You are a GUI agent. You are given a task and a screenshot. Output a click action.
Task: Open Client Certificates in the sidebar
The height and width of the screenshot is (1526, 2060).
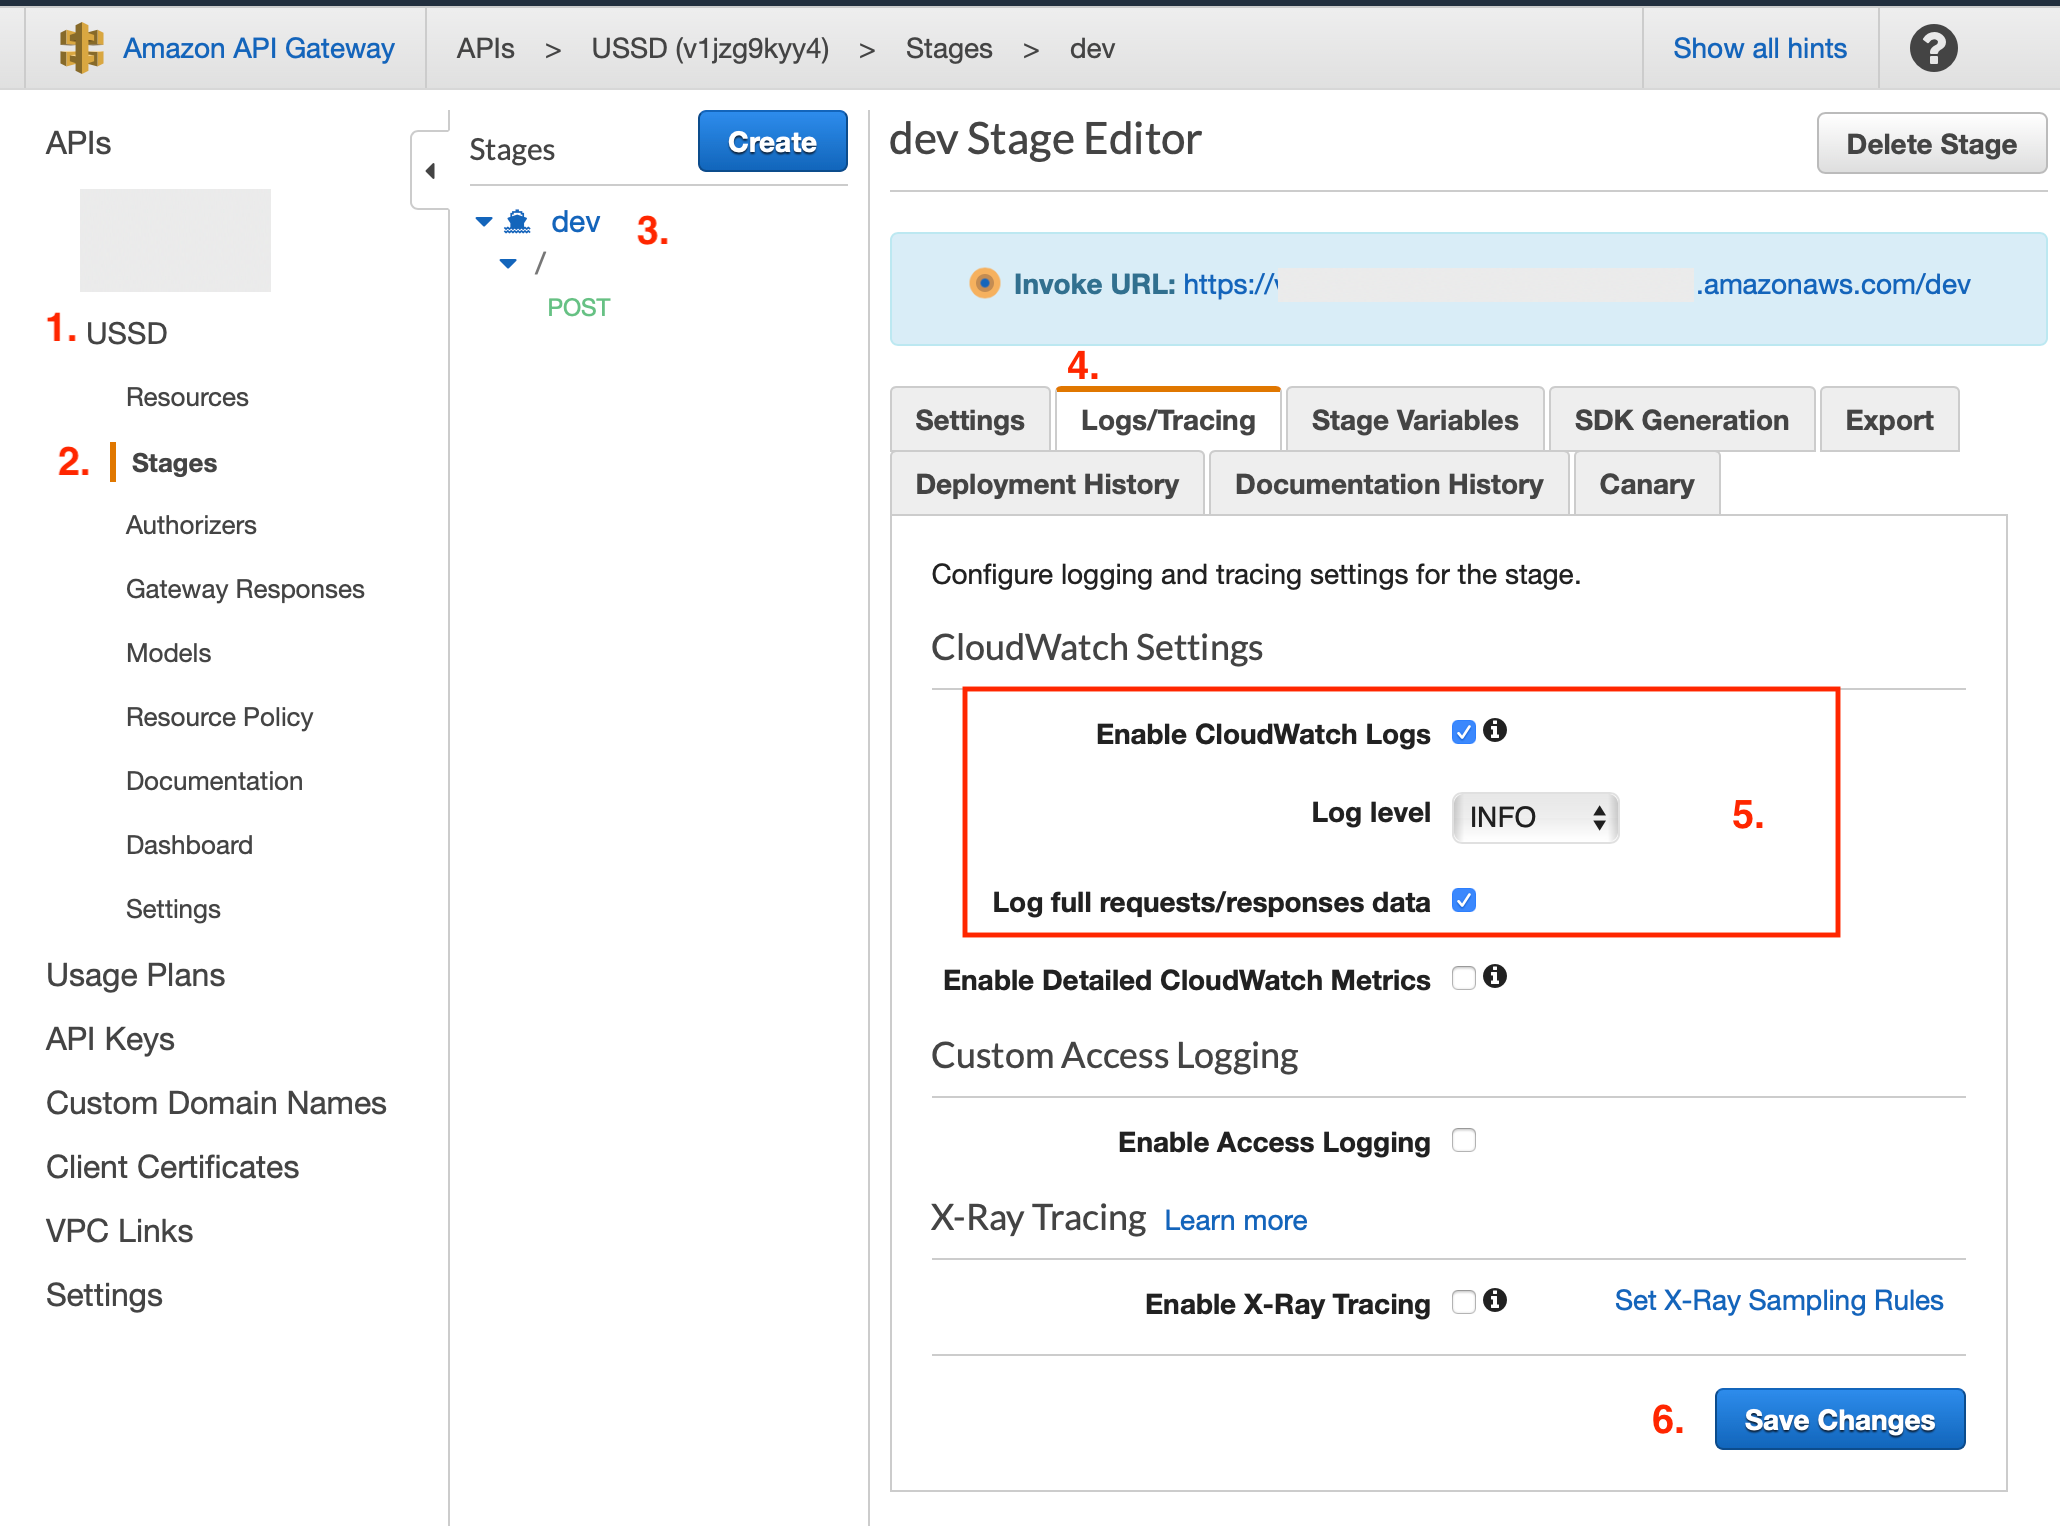pyautogui.click(x=172, y=1167)
